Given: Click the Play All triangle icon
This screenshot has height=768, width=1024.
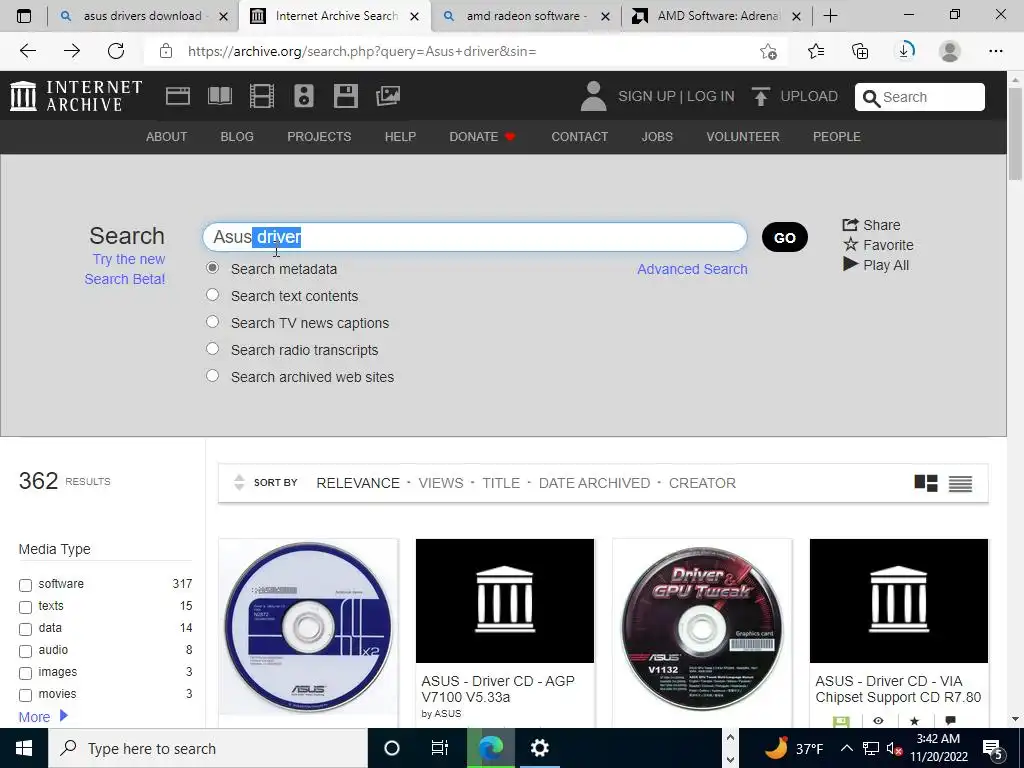Looking at the screenshot, I should (x=850, y=264).
